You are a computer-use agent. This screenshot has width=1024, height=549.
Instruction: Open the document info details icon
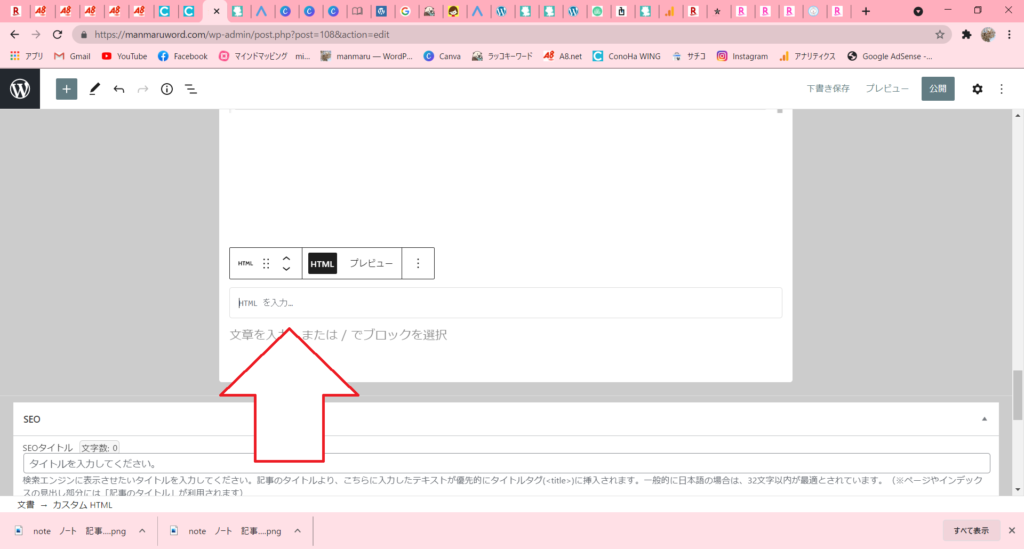pyautogui.click(x=167, y=89)
